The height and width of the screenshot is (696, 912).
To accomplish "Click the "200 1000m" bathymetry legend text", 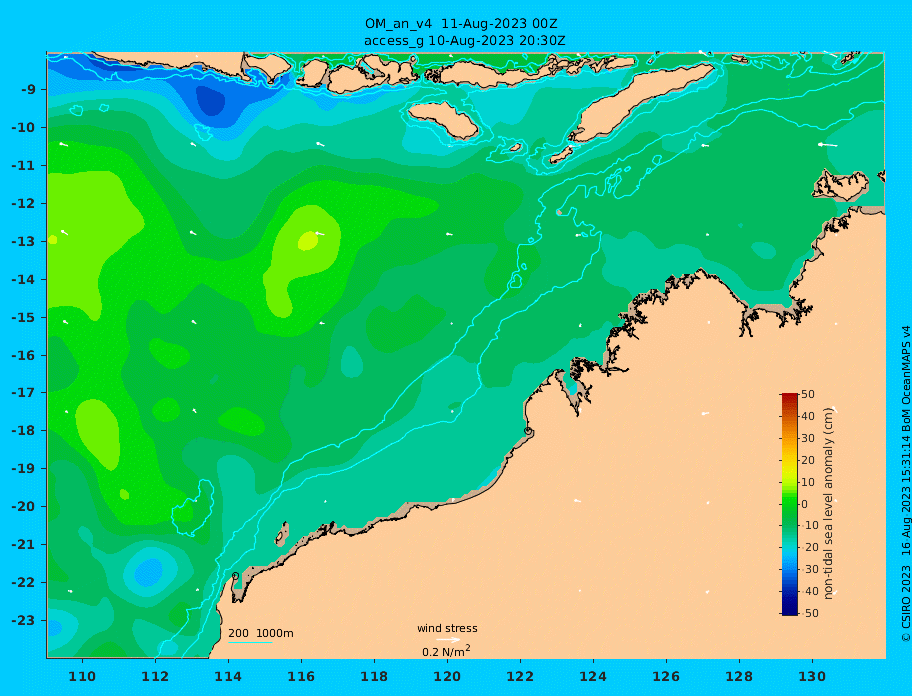I will [x=261, y=633].
